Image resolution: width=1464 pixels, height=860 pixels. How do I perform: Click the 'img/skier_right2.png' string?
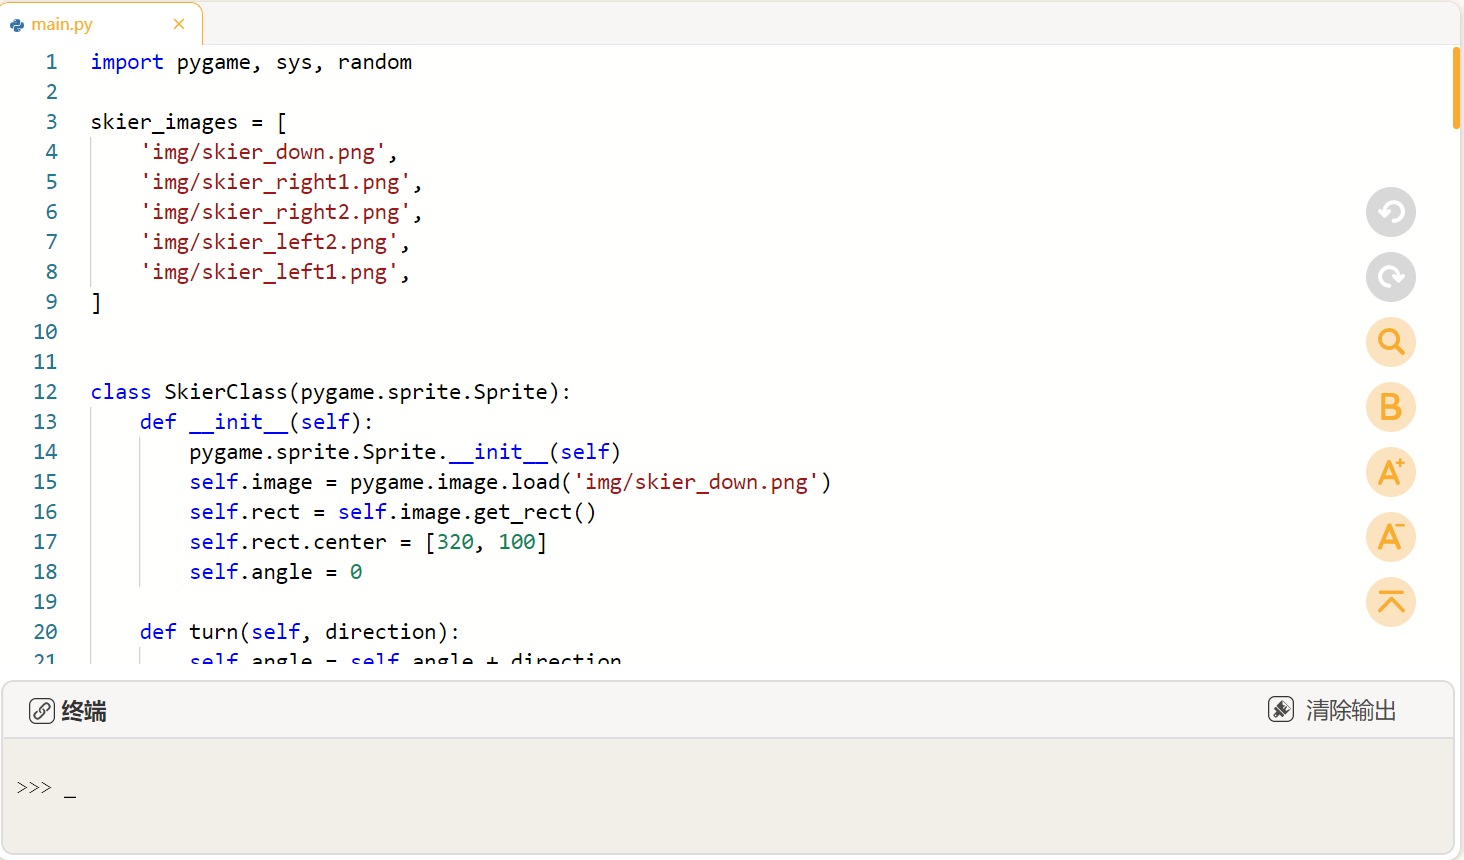[276, 212]
